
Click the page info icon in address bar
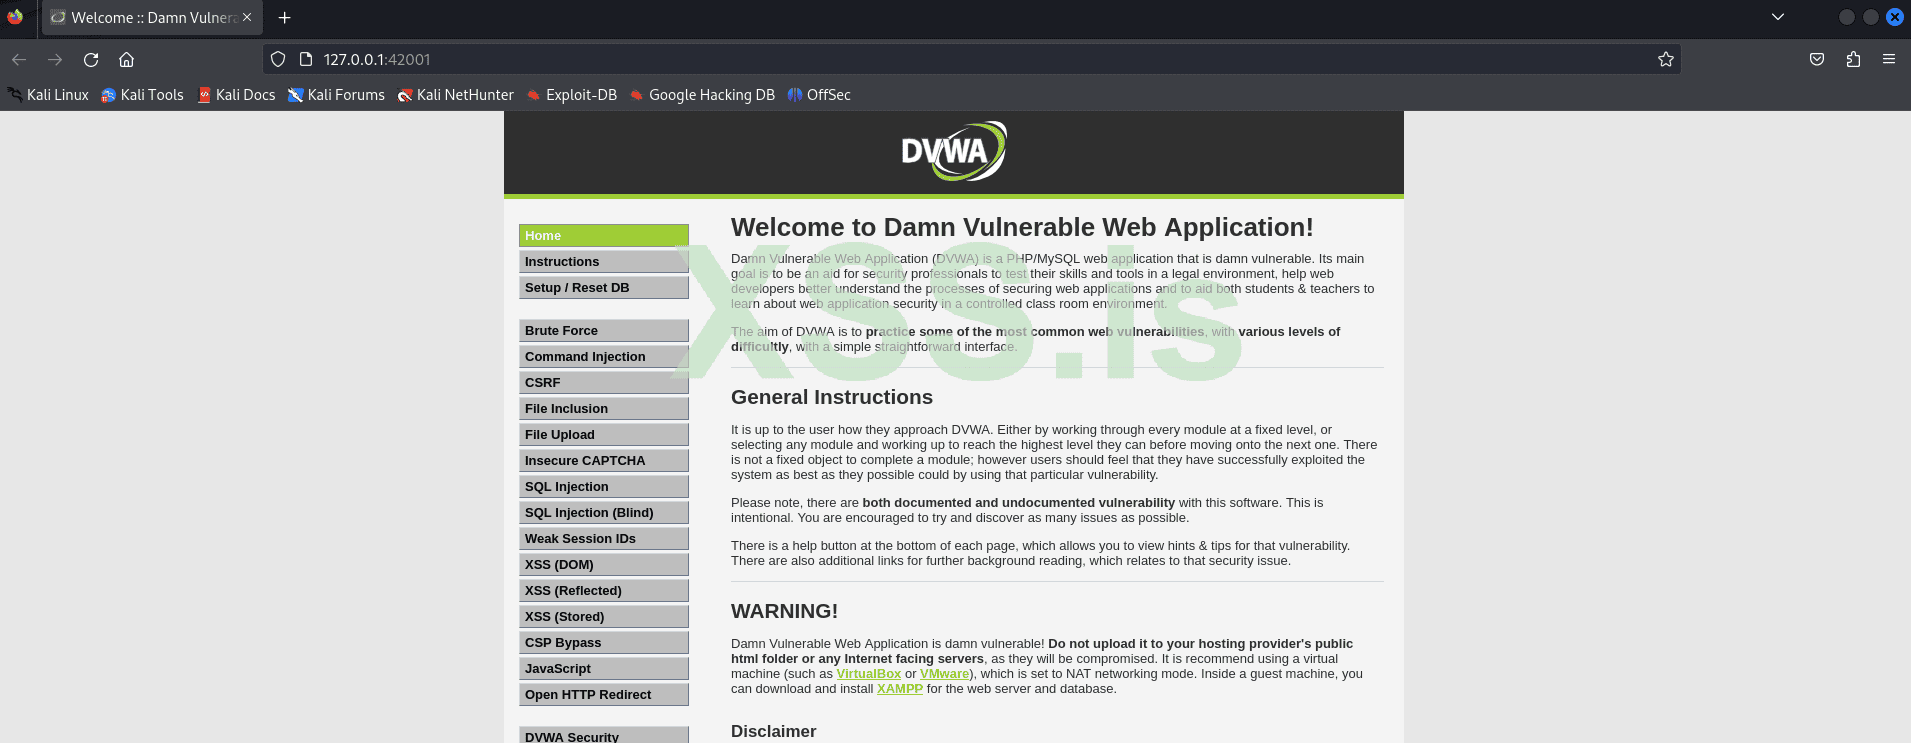[306, 59]
